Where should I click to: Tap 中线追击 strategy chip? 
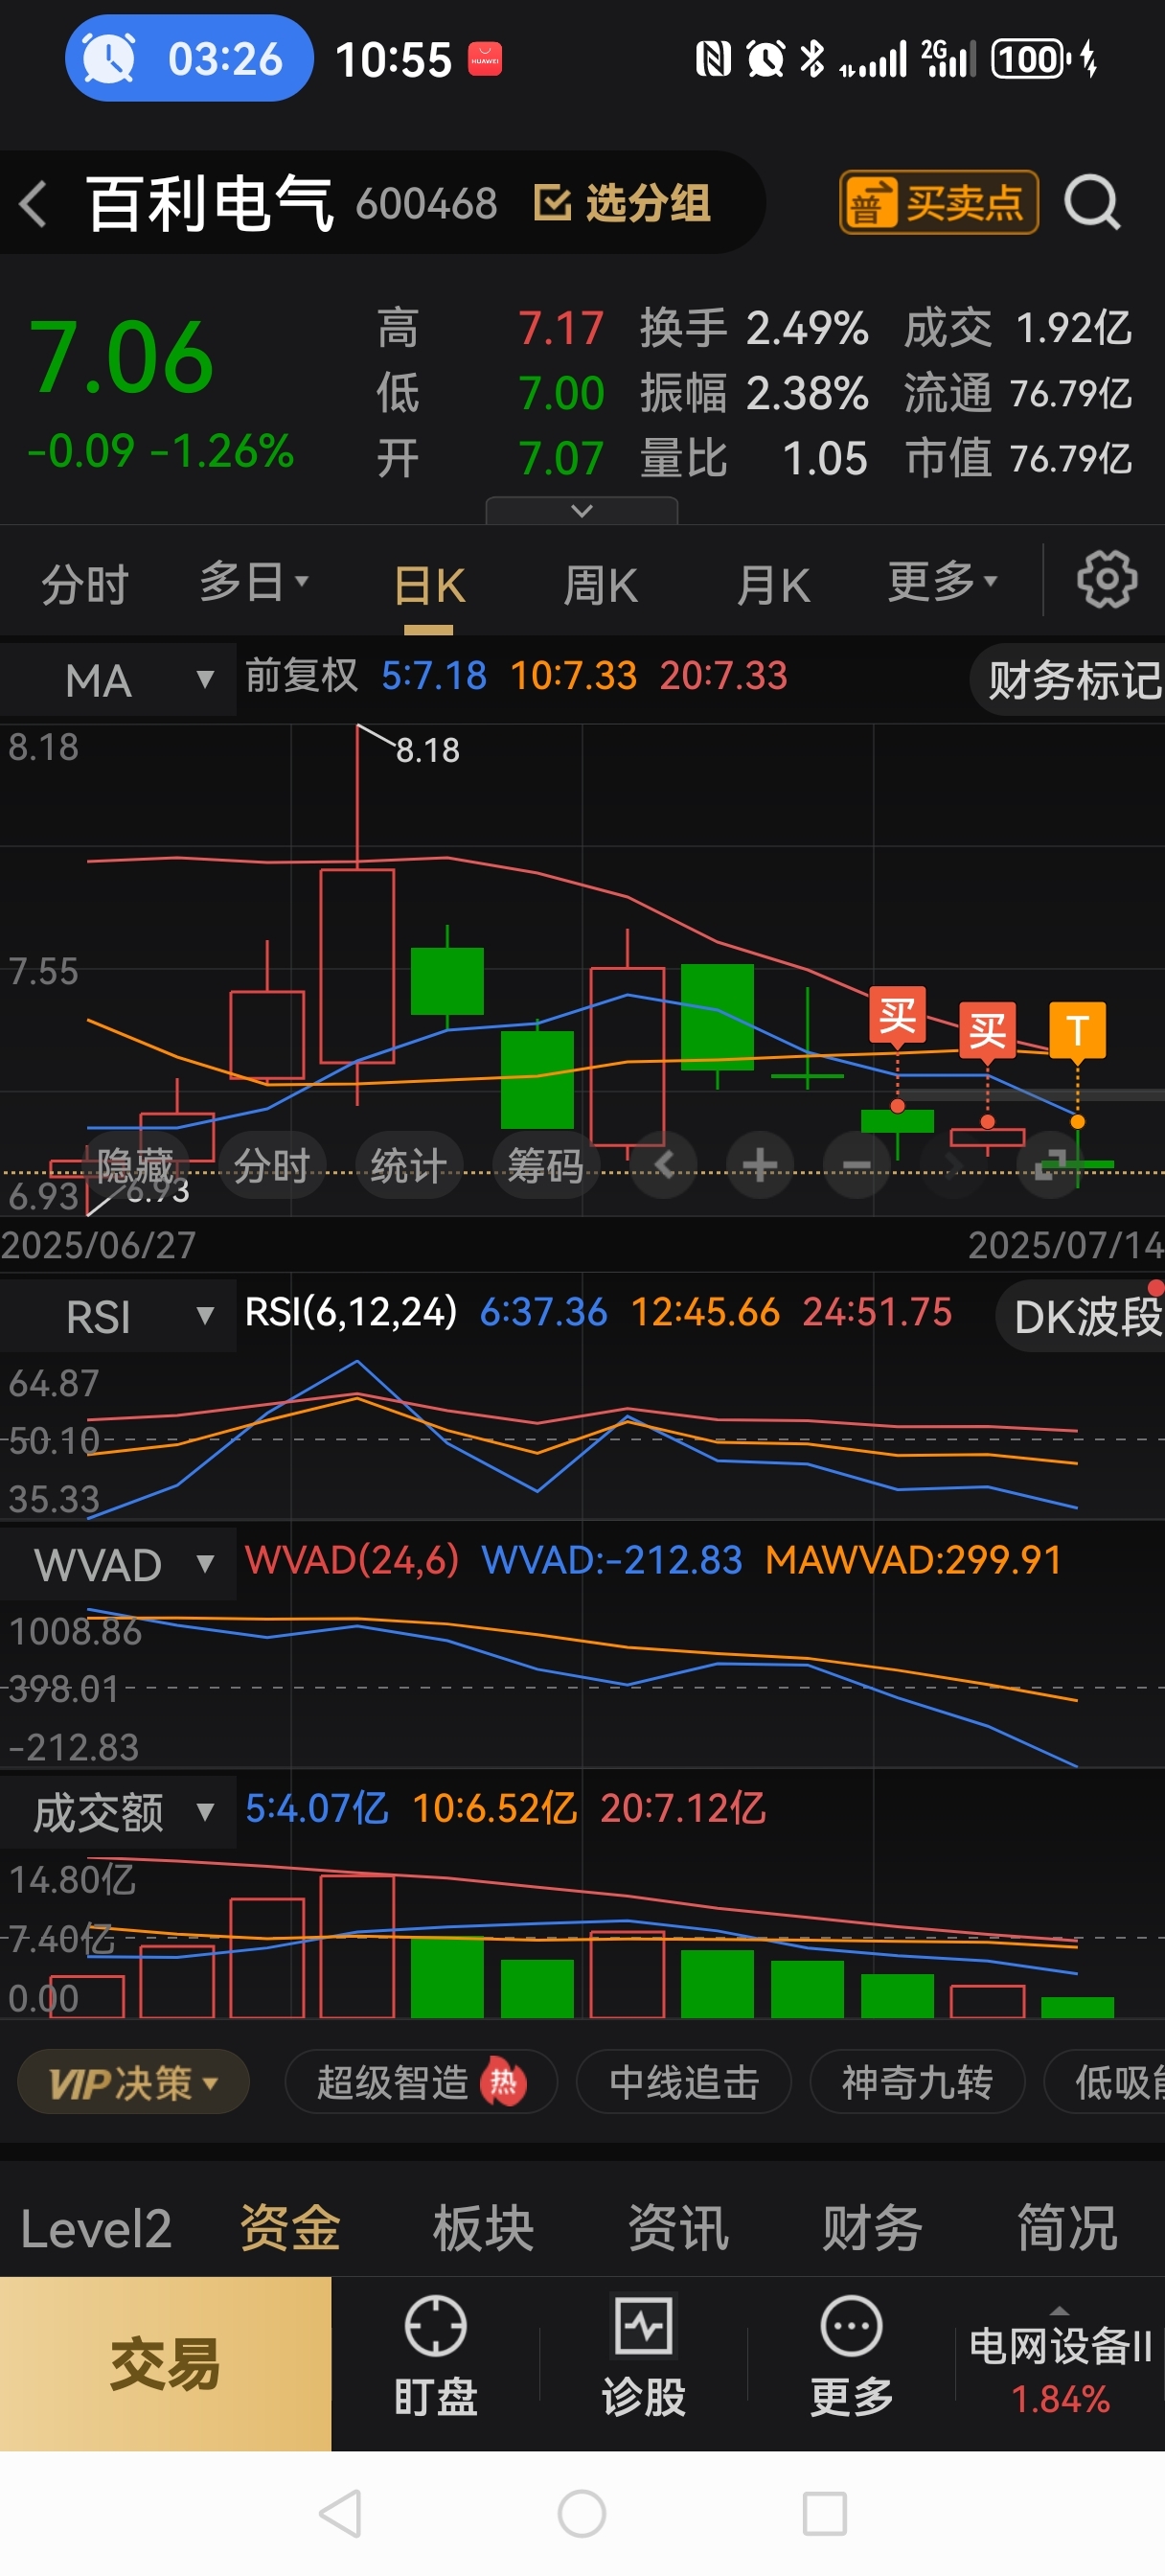coord(684,2083)
